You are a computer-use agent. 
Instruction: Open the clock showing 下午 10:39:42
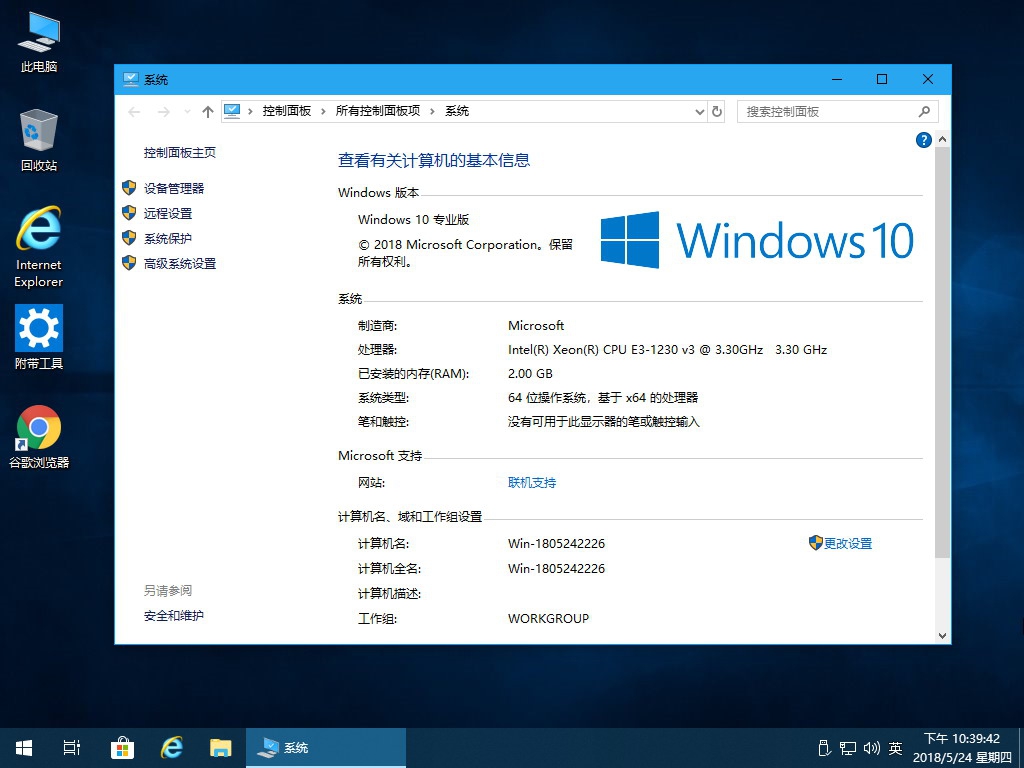pos(962,748)
